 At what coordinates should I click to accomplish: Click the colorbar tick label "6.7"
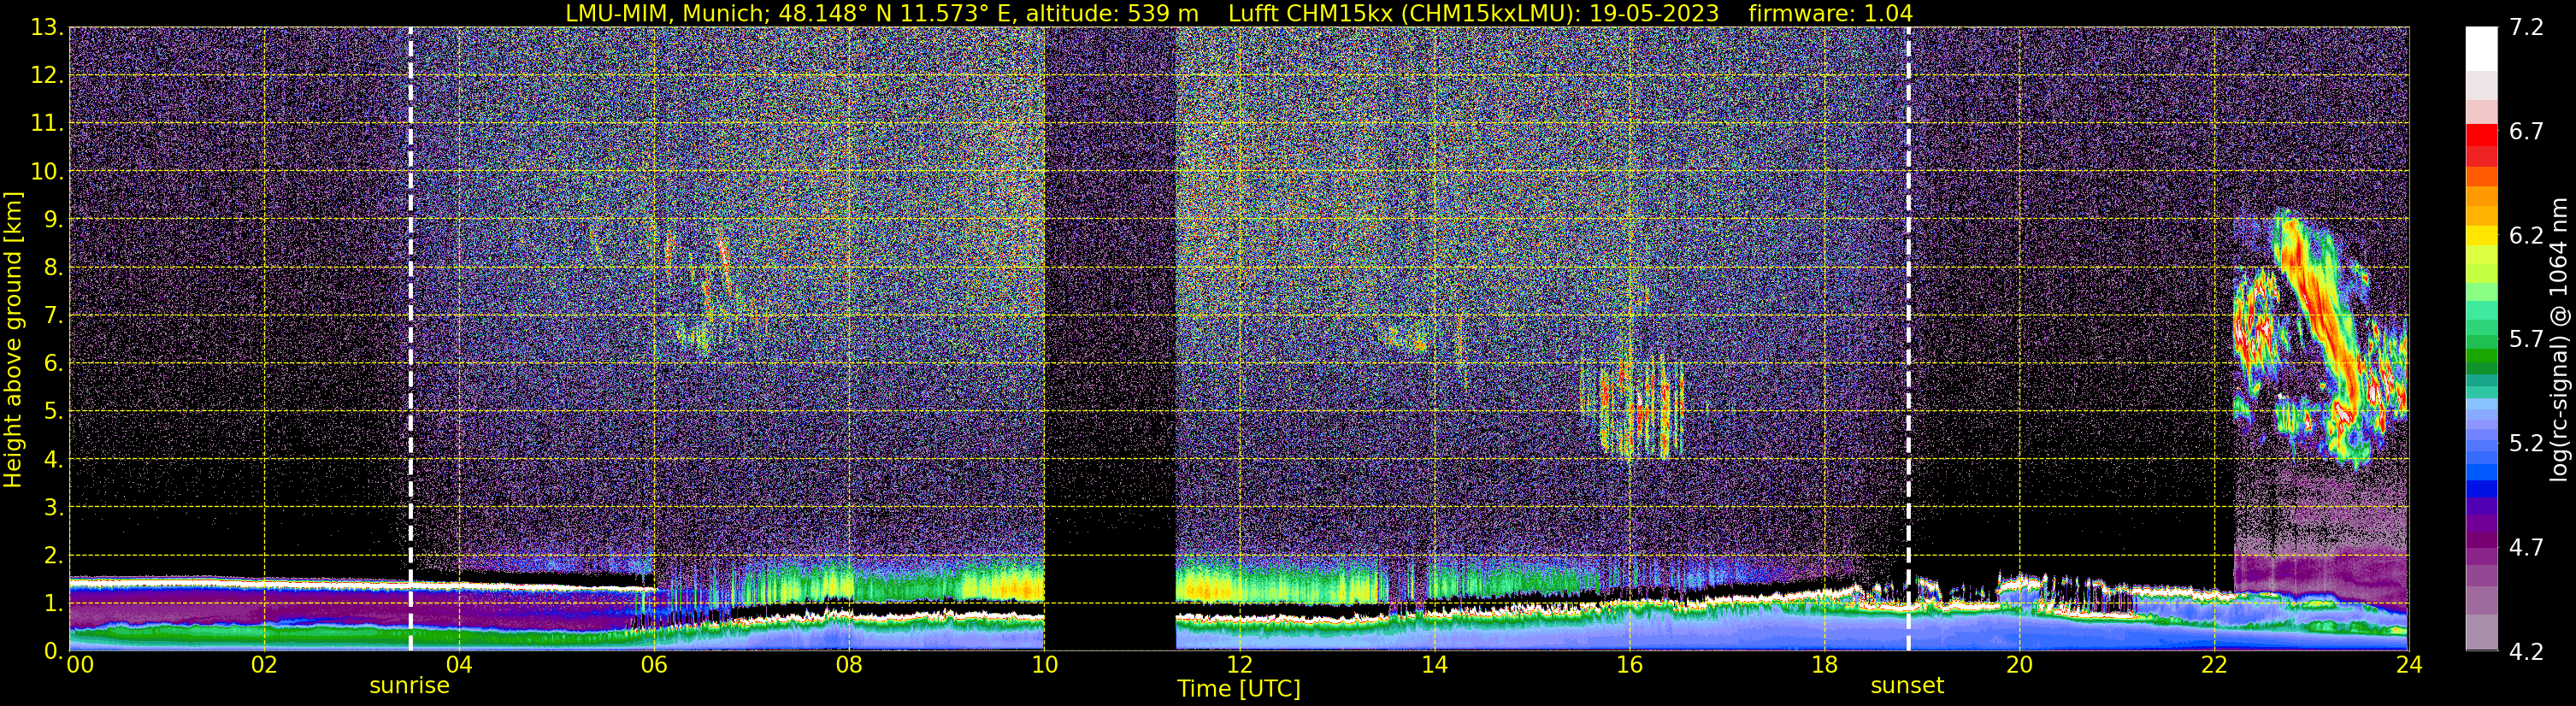tap(2526, 132)
